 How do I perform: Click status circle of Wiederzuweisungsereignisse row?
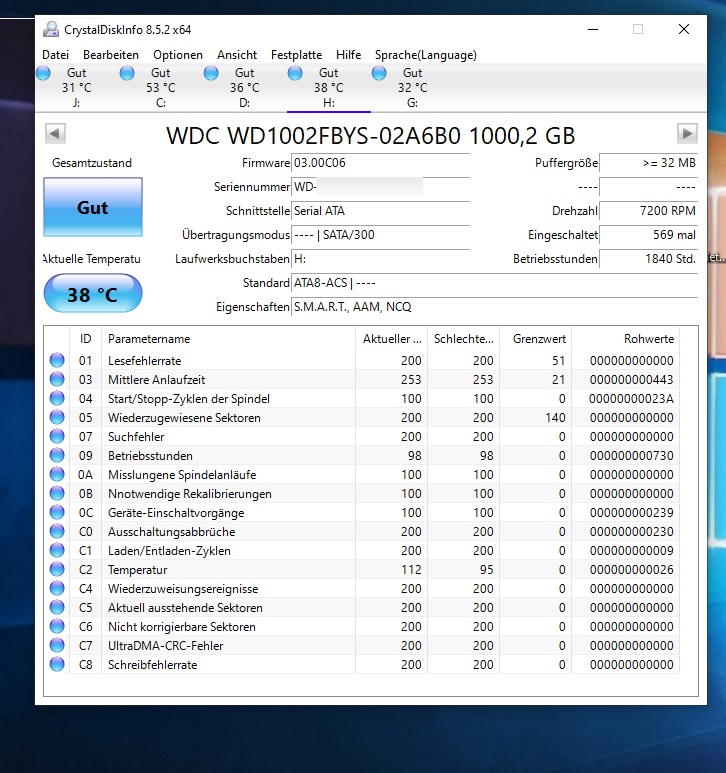57,588
